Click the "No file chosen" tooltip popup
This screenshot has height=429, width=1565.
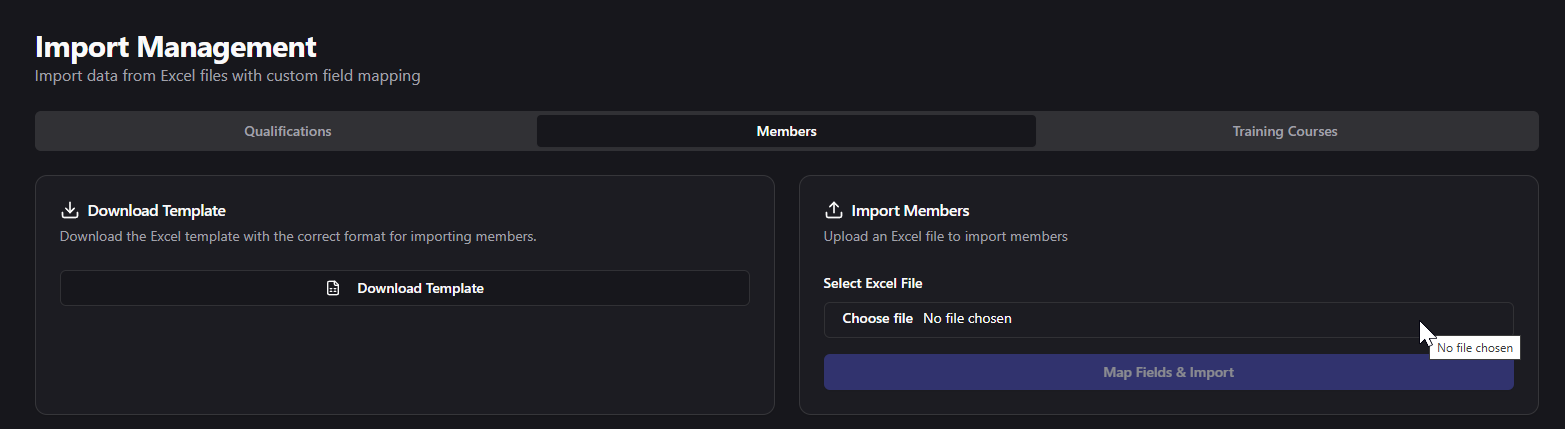pos(1474,348)
